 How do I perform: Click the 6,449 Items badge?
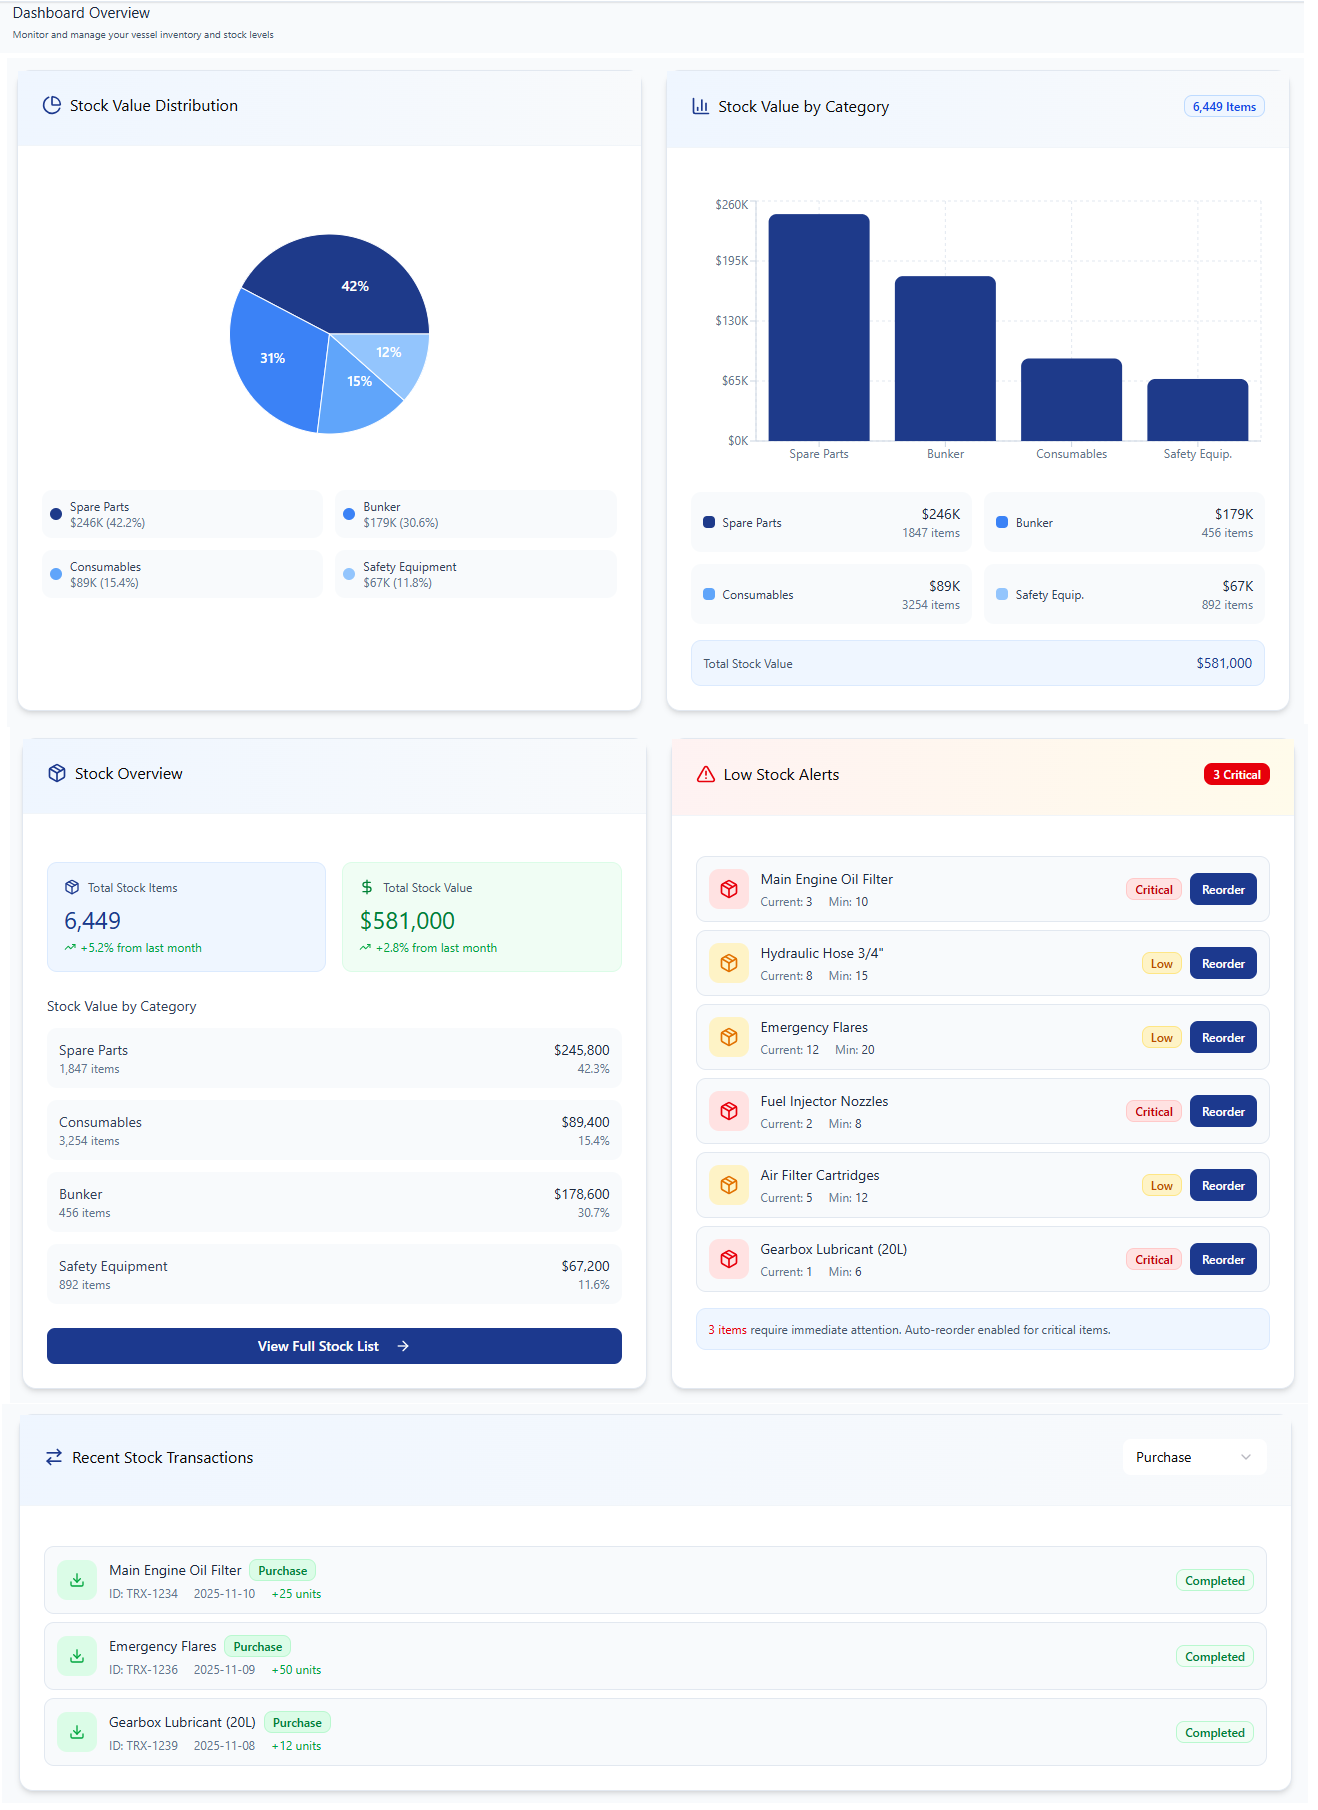pos(1223,107)
